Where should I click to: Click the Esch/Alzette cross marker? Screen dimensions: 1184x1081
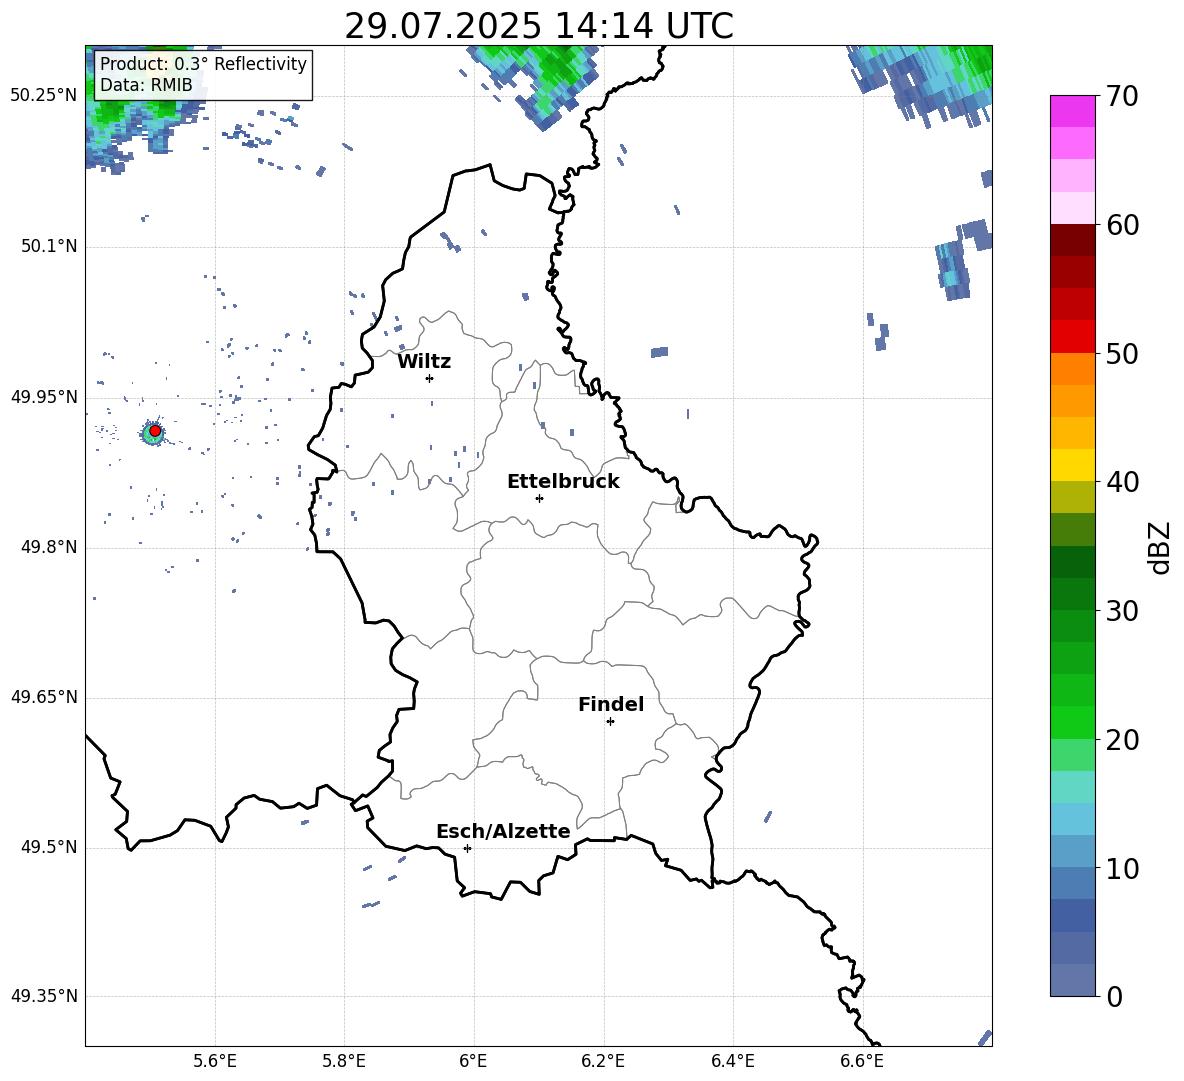coord(467,848)
